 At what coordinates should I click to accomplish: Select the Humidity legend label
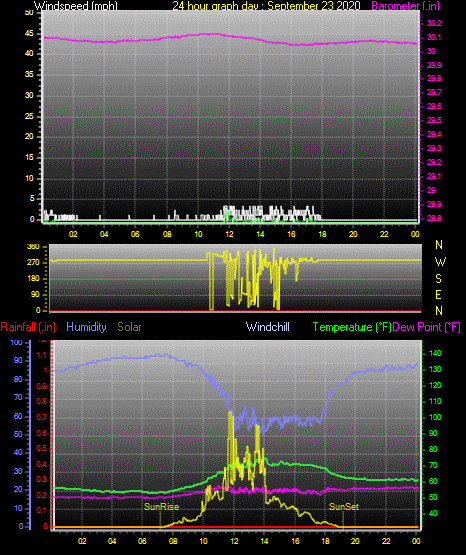(86, 327)
